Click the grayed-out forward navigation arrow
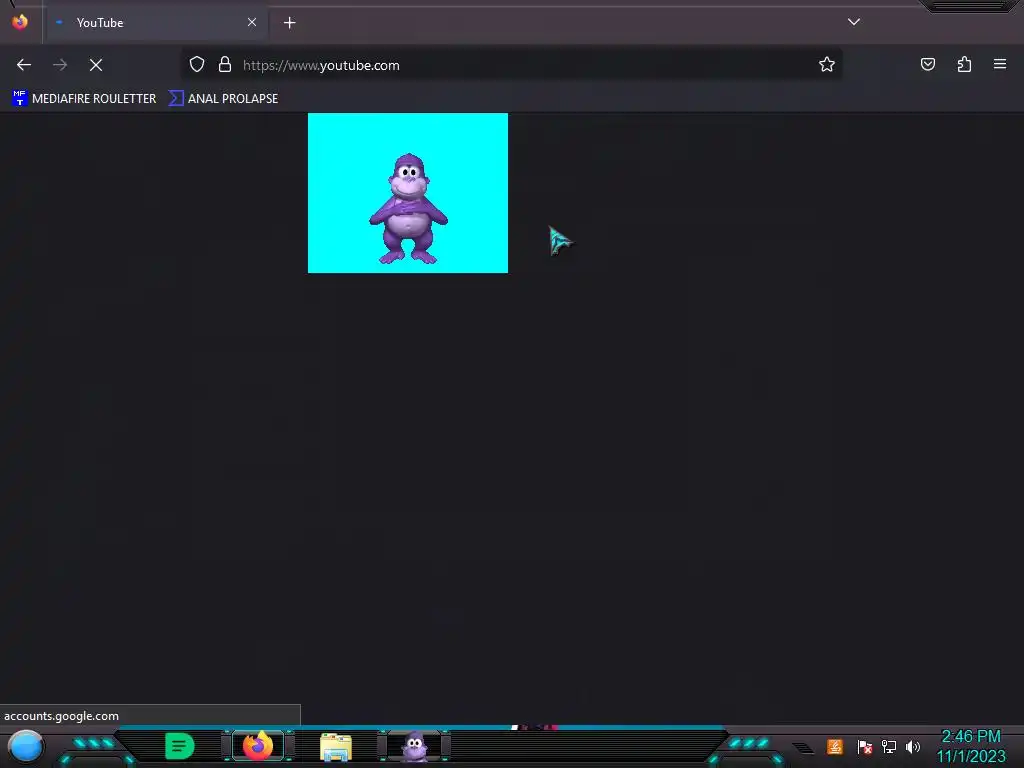Viewport: 1024px width, 768px height. [x=60, y=65]
